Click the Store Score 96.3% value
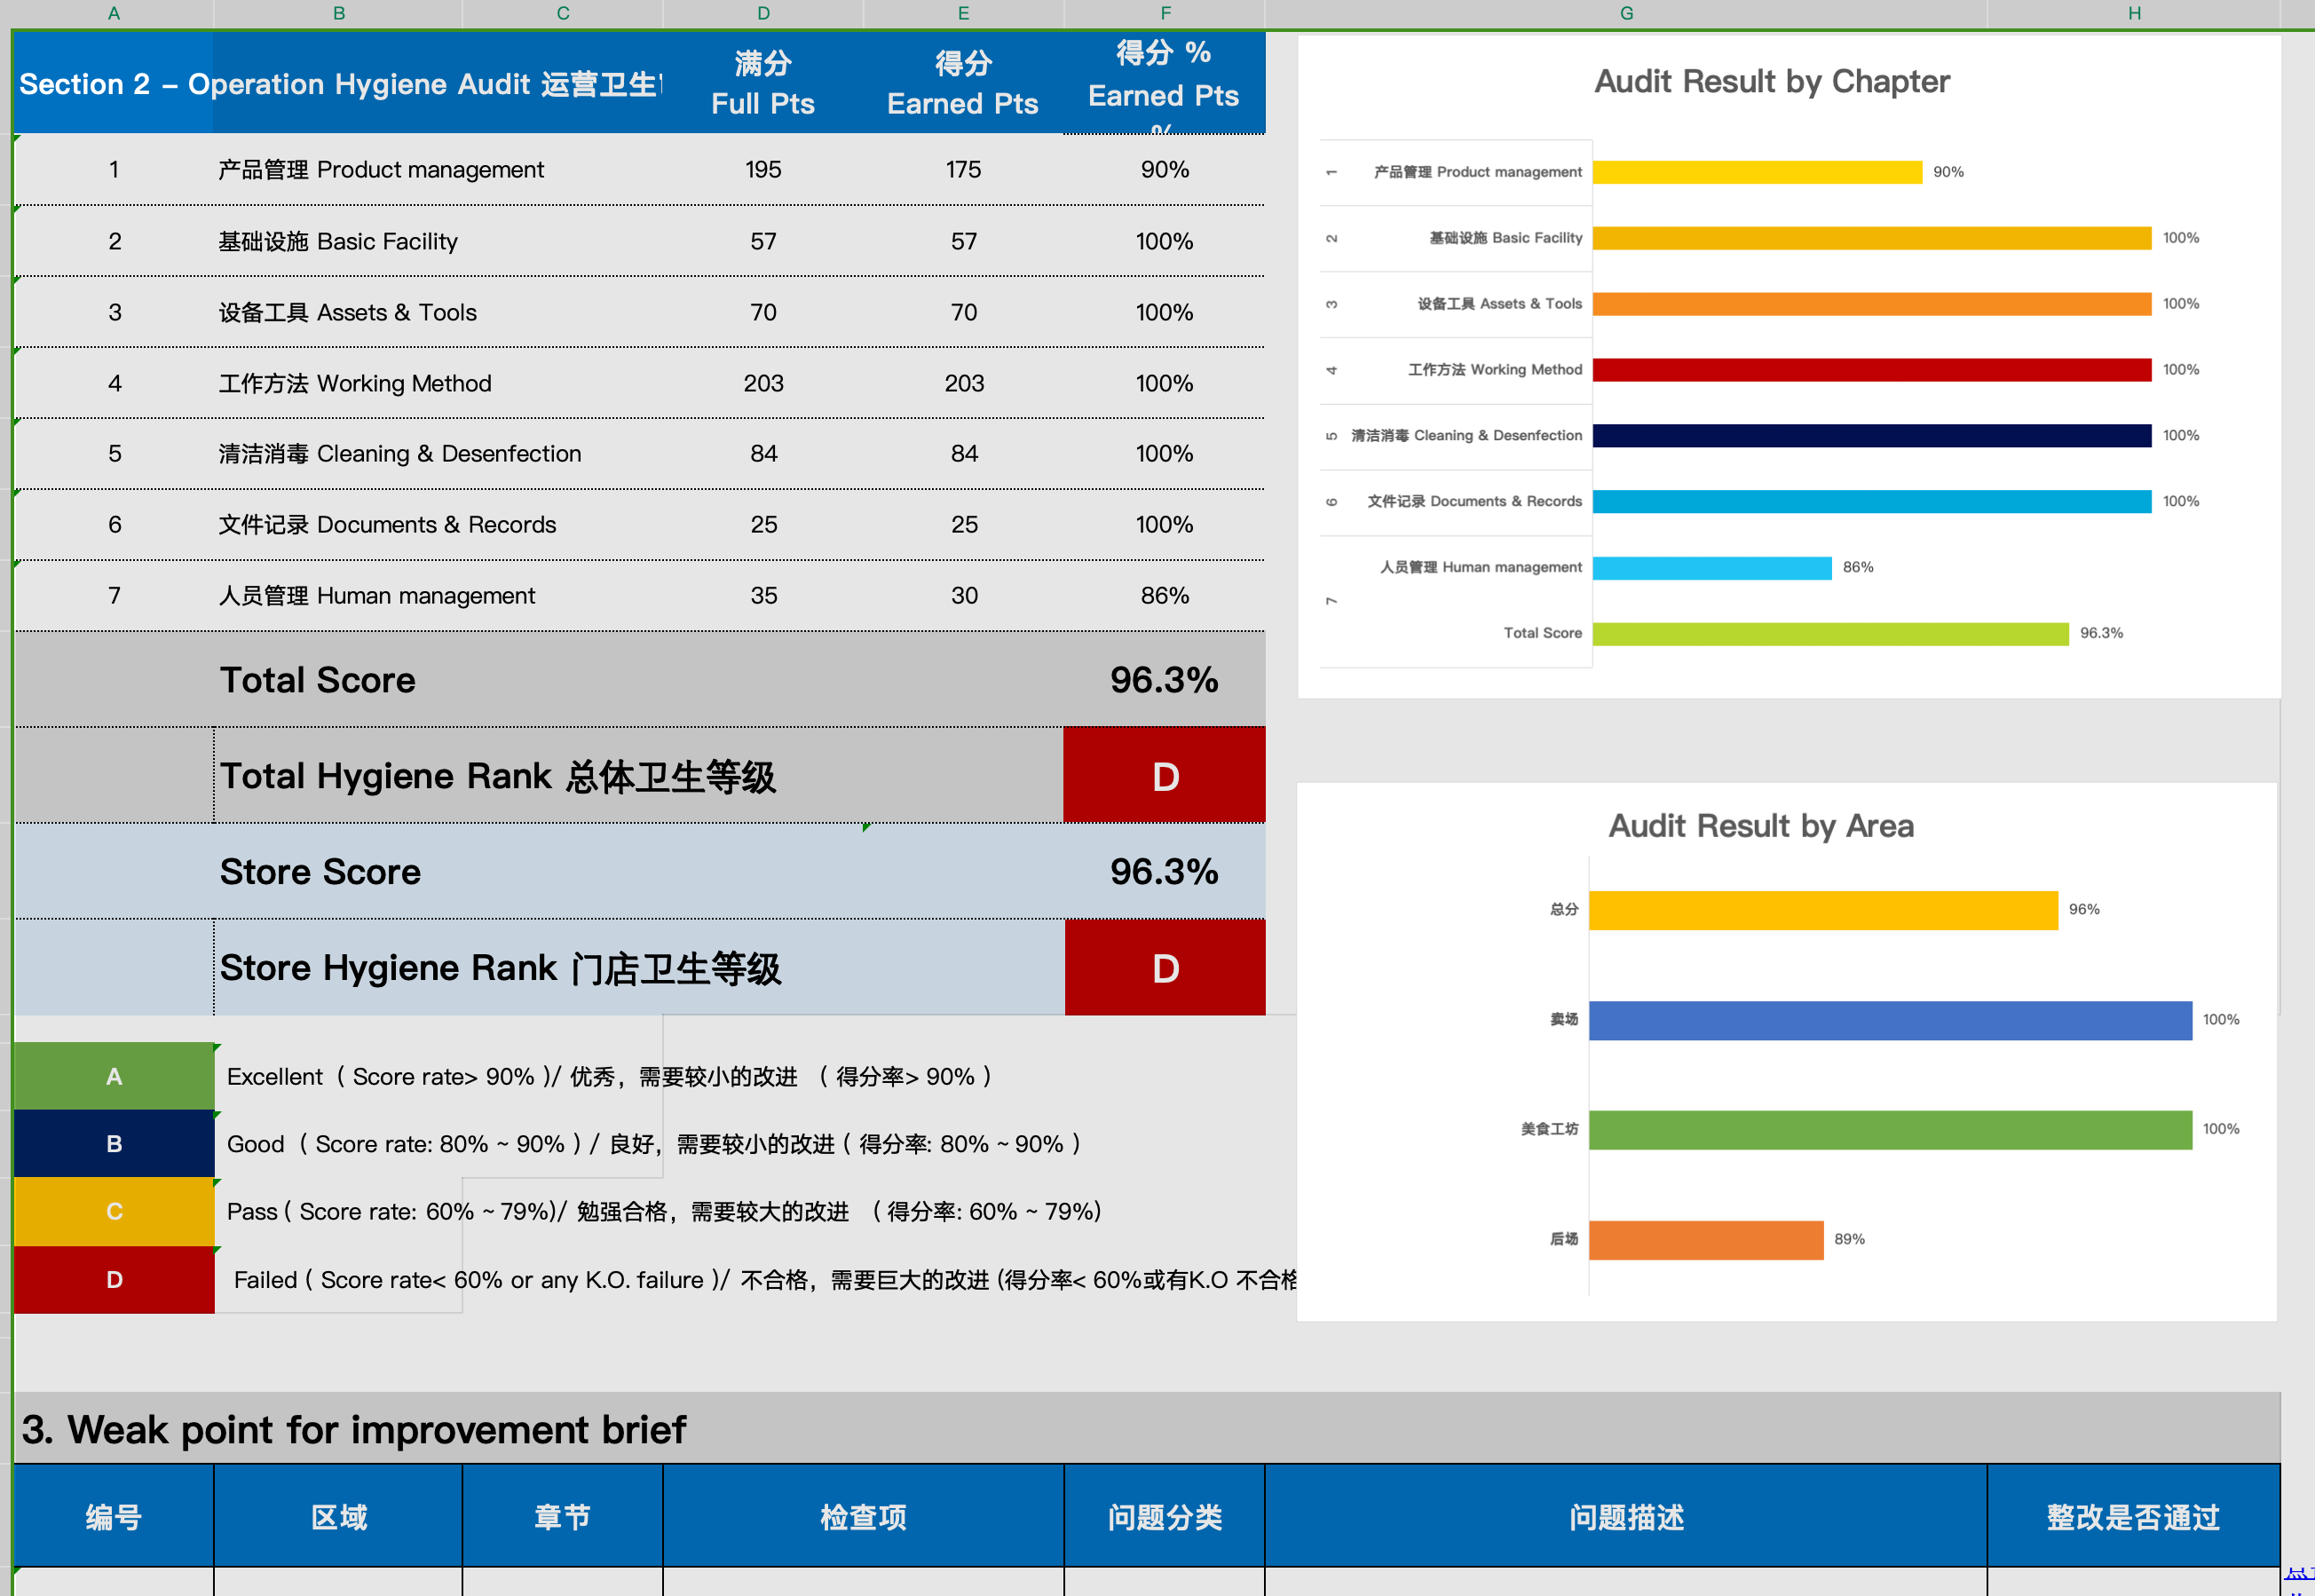 coord(1164,872)
